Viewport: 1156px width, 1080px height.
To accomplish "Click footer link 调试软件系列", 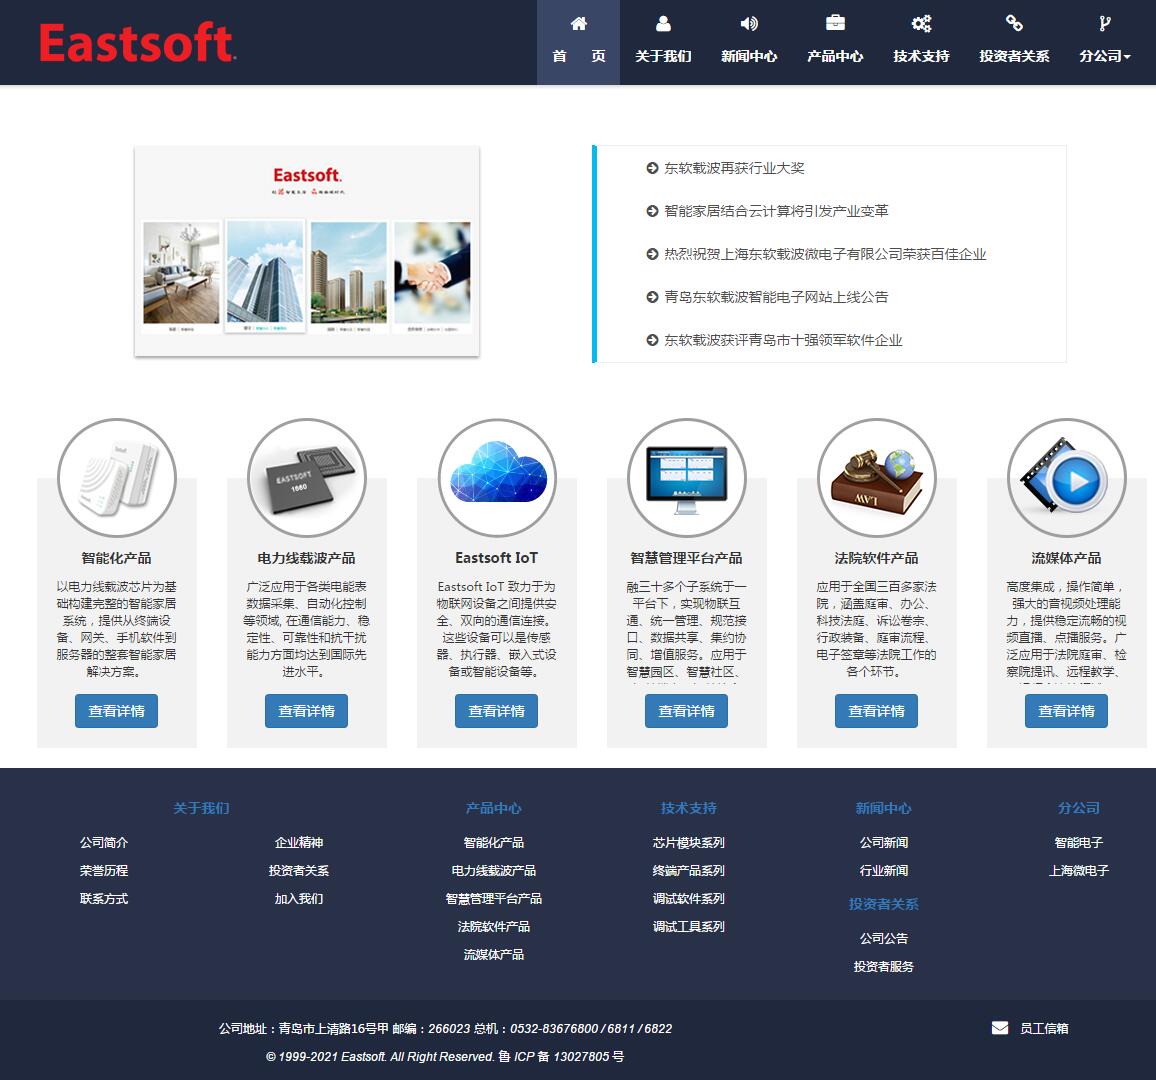I will click(x=689, y=898).
